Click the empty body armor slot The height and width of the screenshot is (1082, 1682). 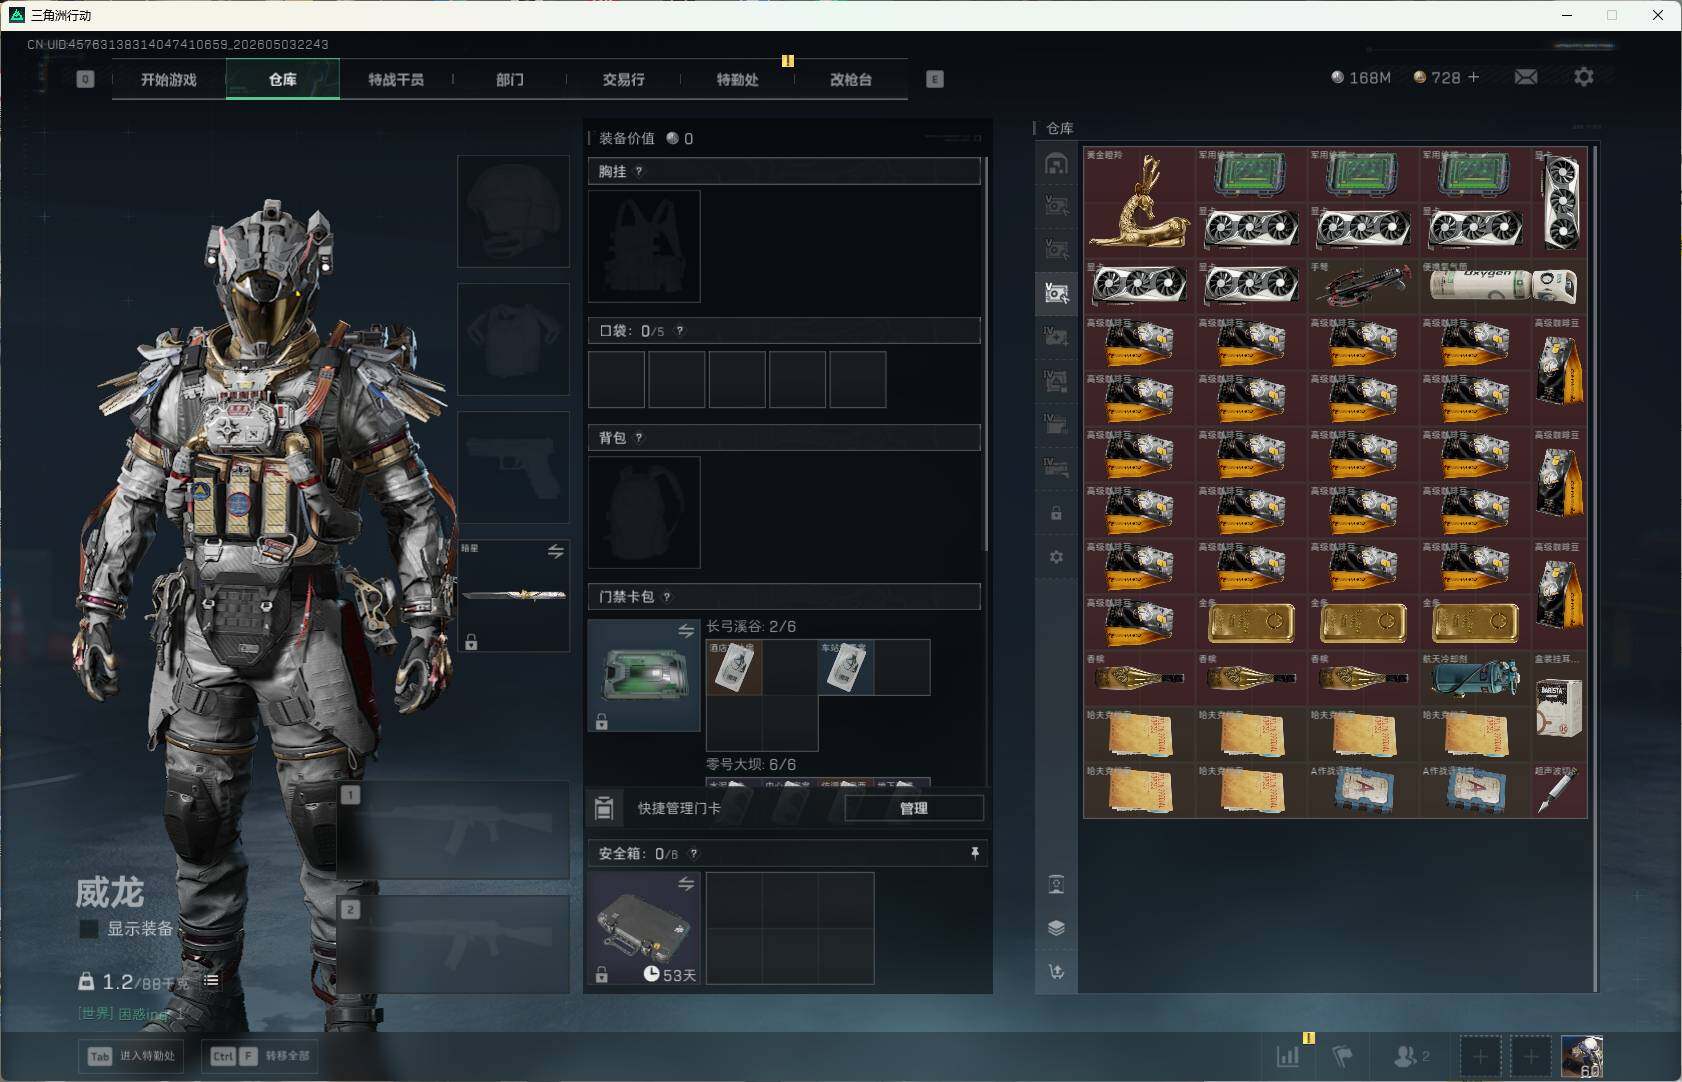pyautogui.click(x=514, y=339)
